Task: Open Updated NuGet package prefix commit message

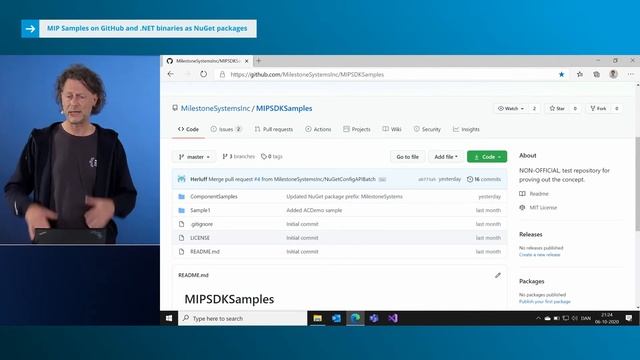Action: pyautogui.click(x=344, y=197)
